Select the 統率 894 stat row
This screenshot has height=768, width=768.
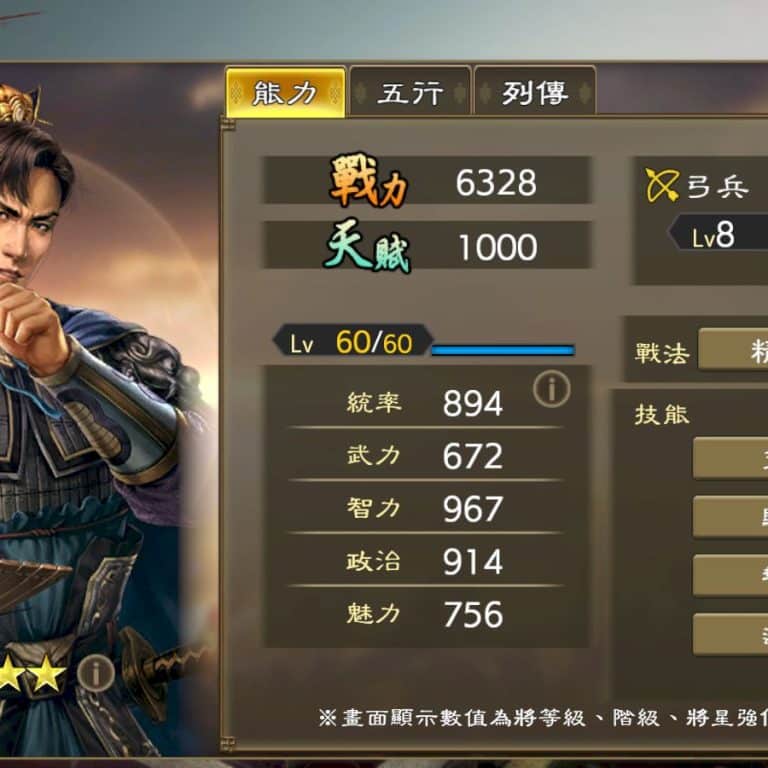point(425,403)
